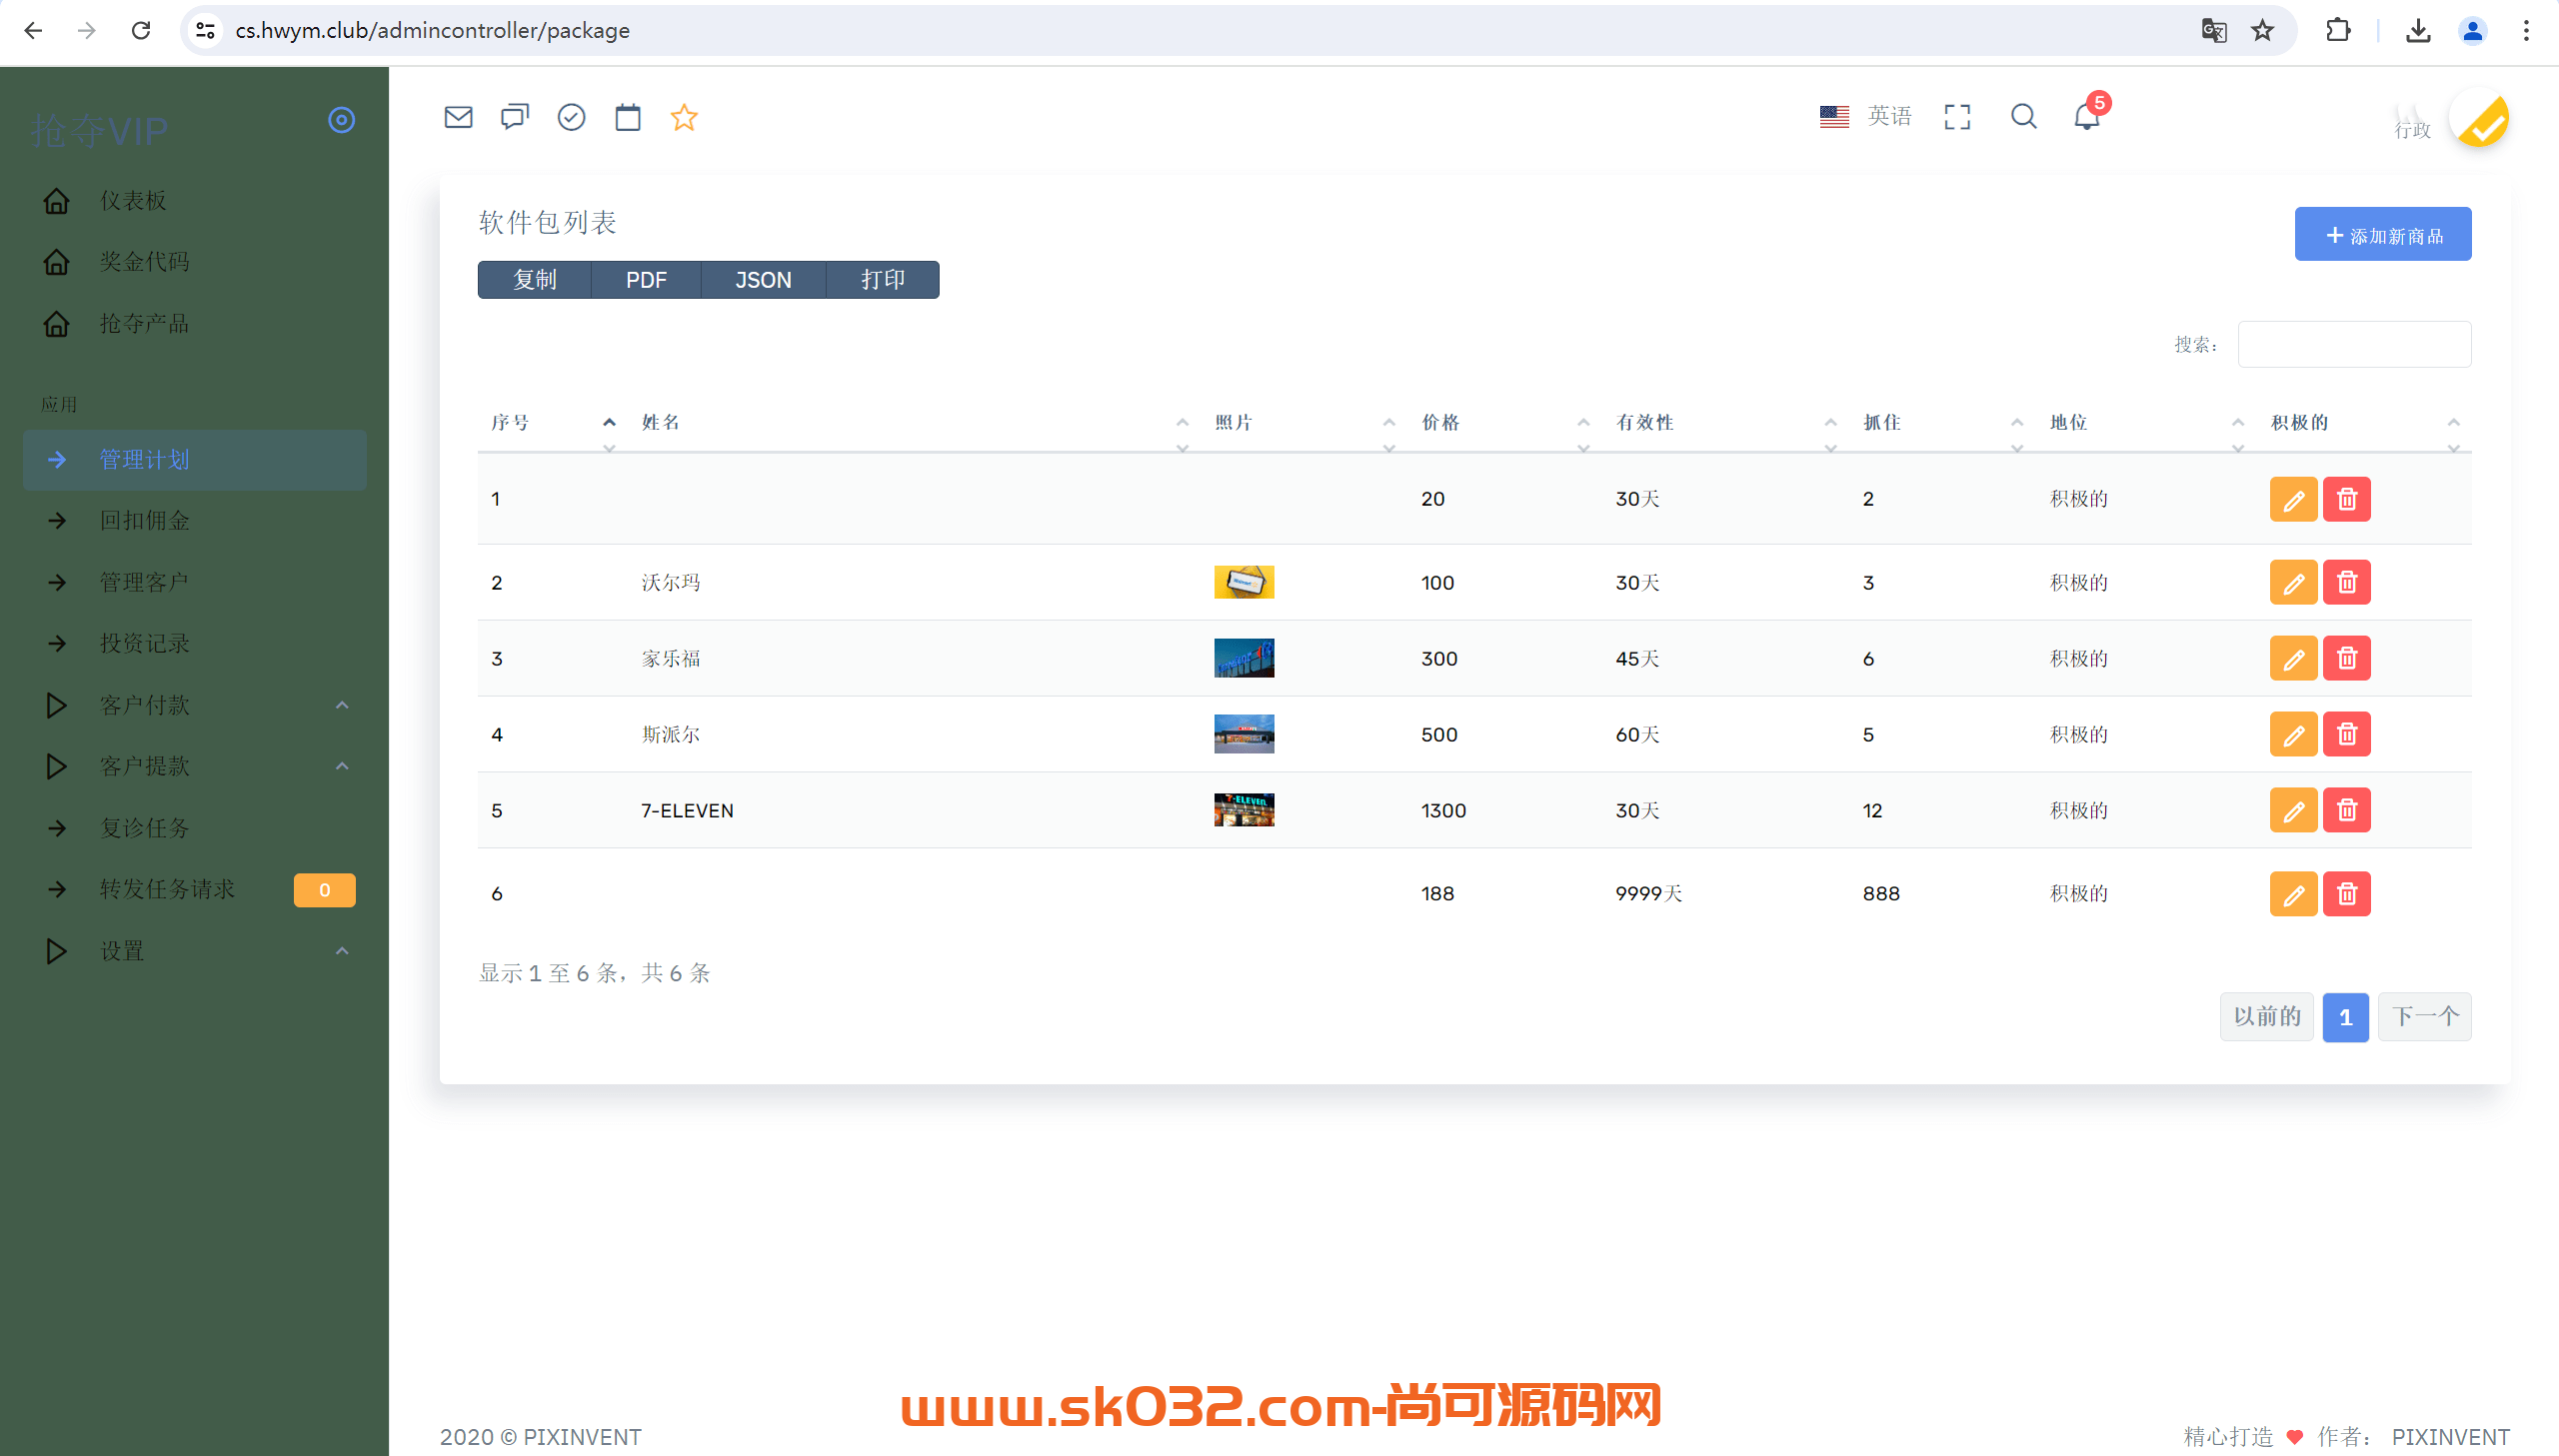Open notifications bell with 5 badge
This screenshot has width=2559, height=1456.
(x=2088, y=115)
